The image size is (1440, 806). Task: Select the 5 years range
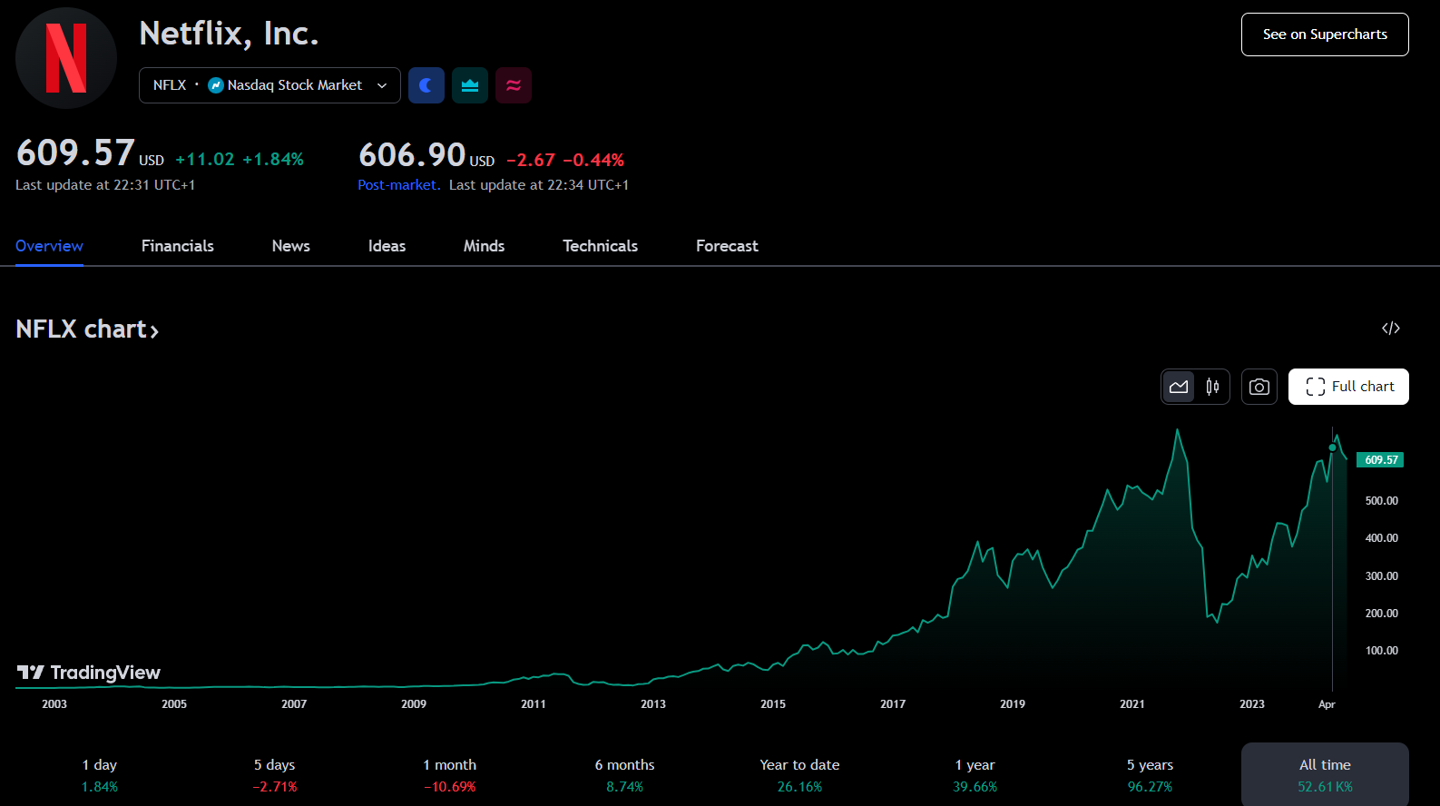(x=1149, y=775)
